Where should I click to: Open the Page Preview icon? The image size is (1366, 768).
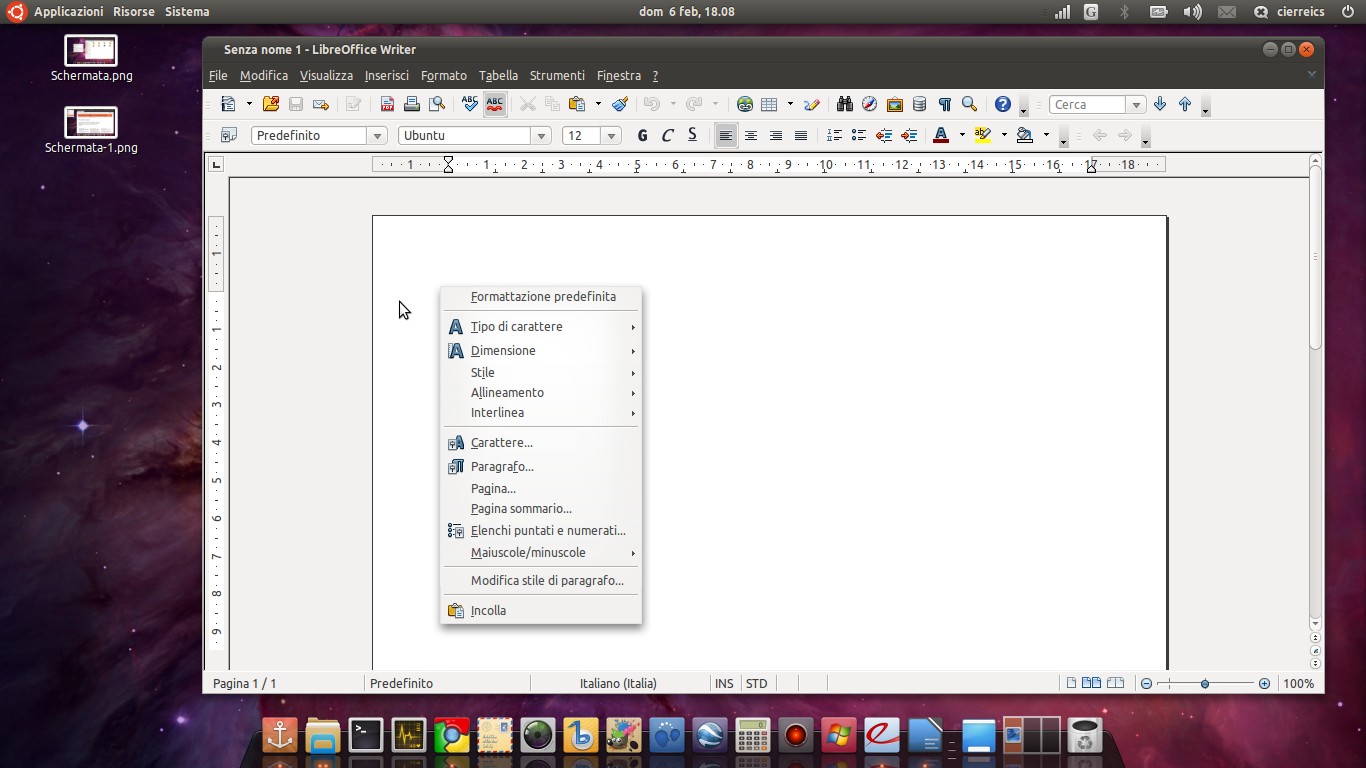(437, 104)
